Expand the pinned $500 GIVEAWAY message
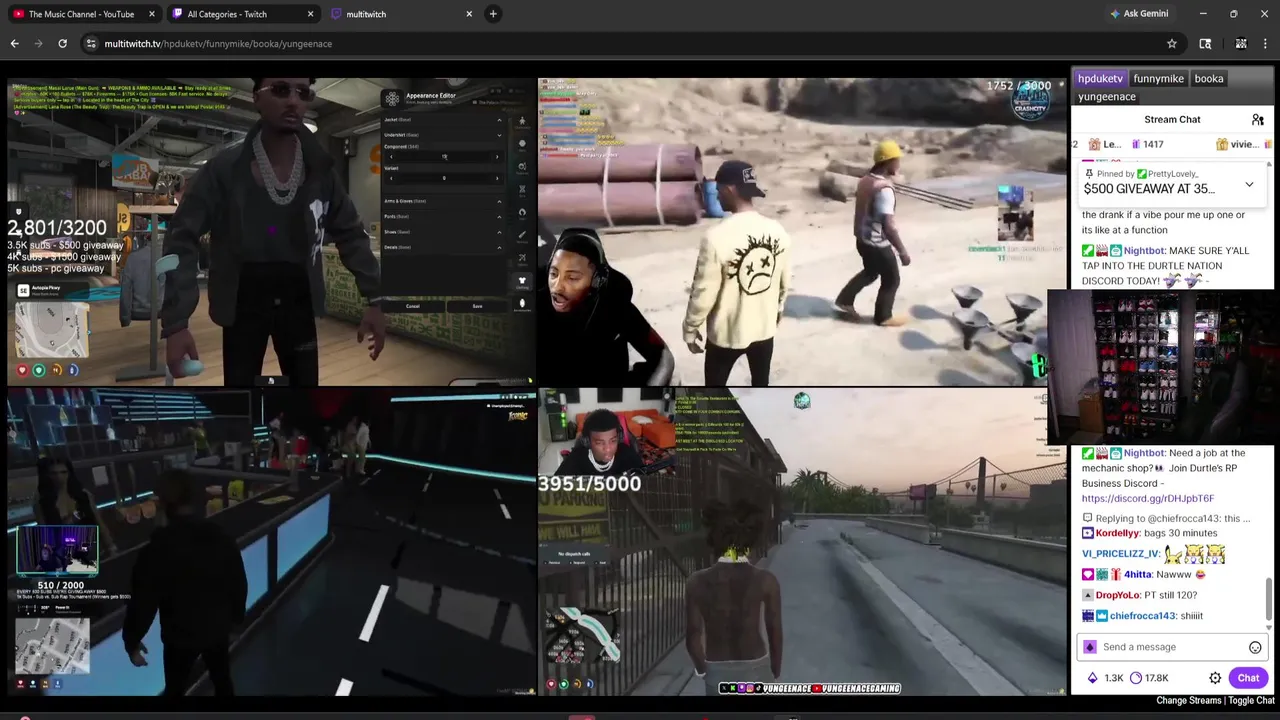1280x720 pixels. [1249, 185]
